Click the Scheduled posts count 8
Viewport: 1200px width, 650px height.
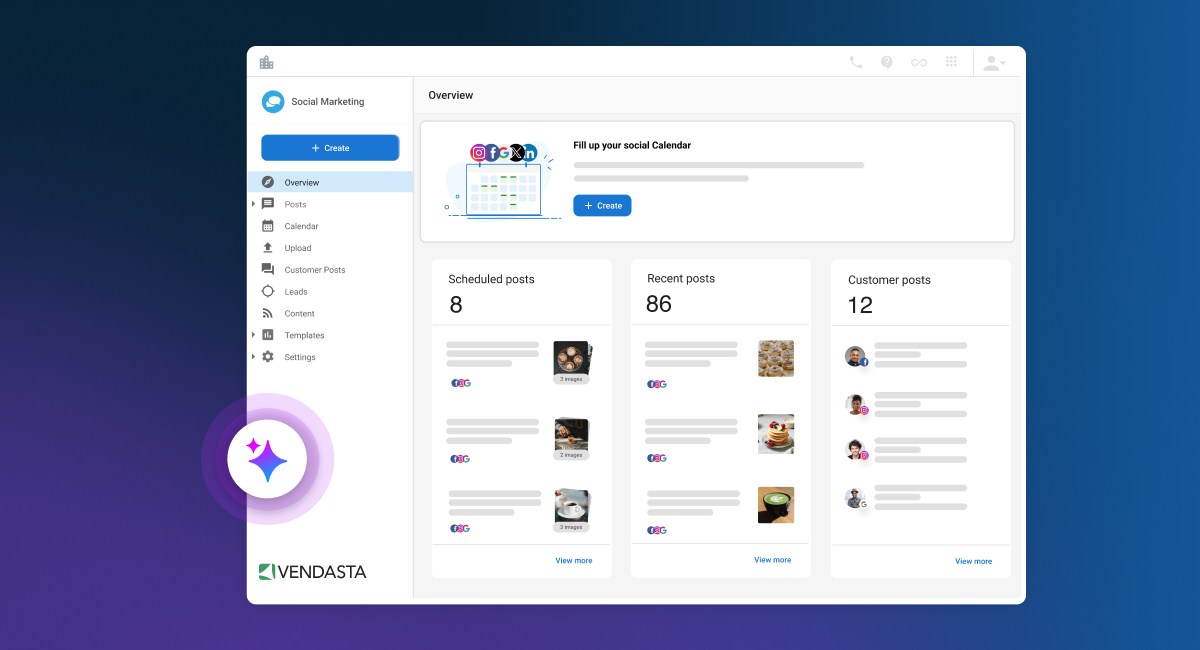[456, 305]
